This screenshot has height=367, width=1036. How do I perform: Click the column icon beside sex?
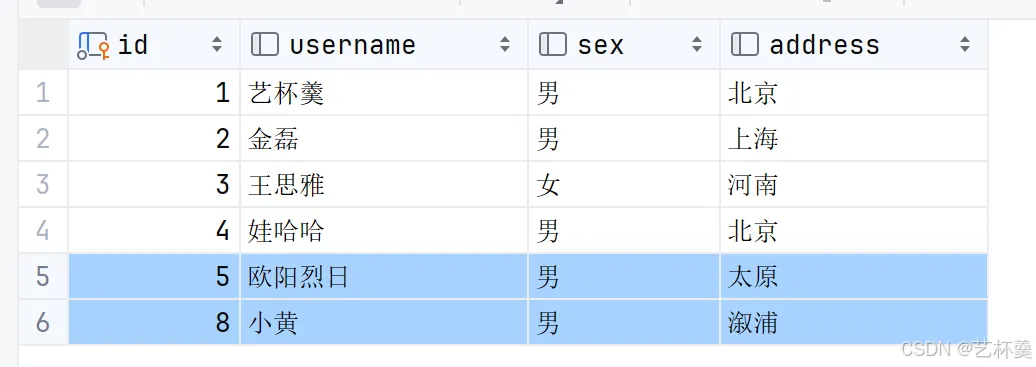[553, 44]
